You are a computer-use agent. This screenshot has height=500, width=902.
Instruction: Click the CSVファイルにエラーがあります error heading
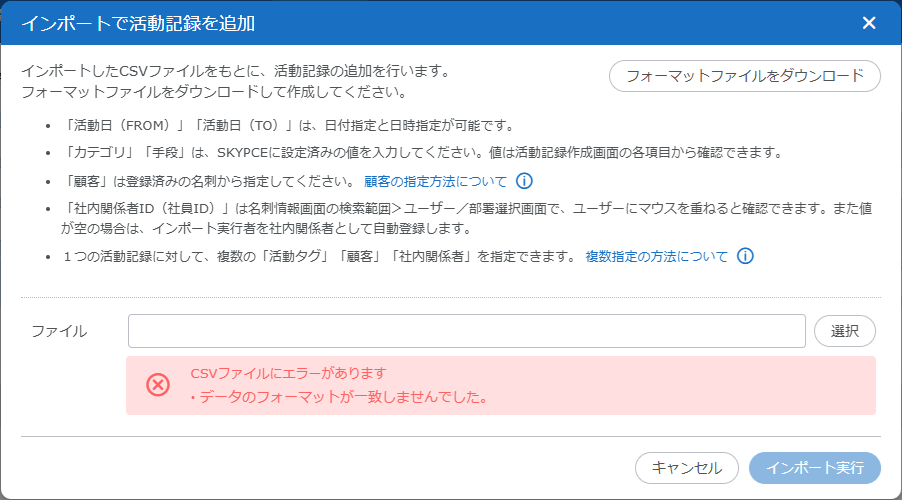(x=288, y=373)
